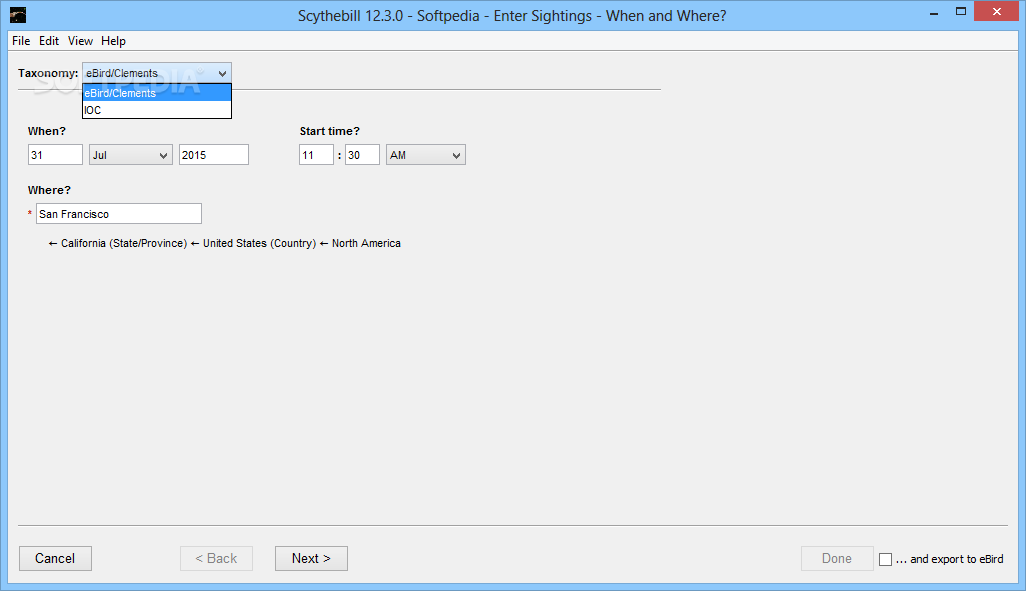
Task: Click the disabled Back button
Action: pyautogui.click(x=216, y=558)
